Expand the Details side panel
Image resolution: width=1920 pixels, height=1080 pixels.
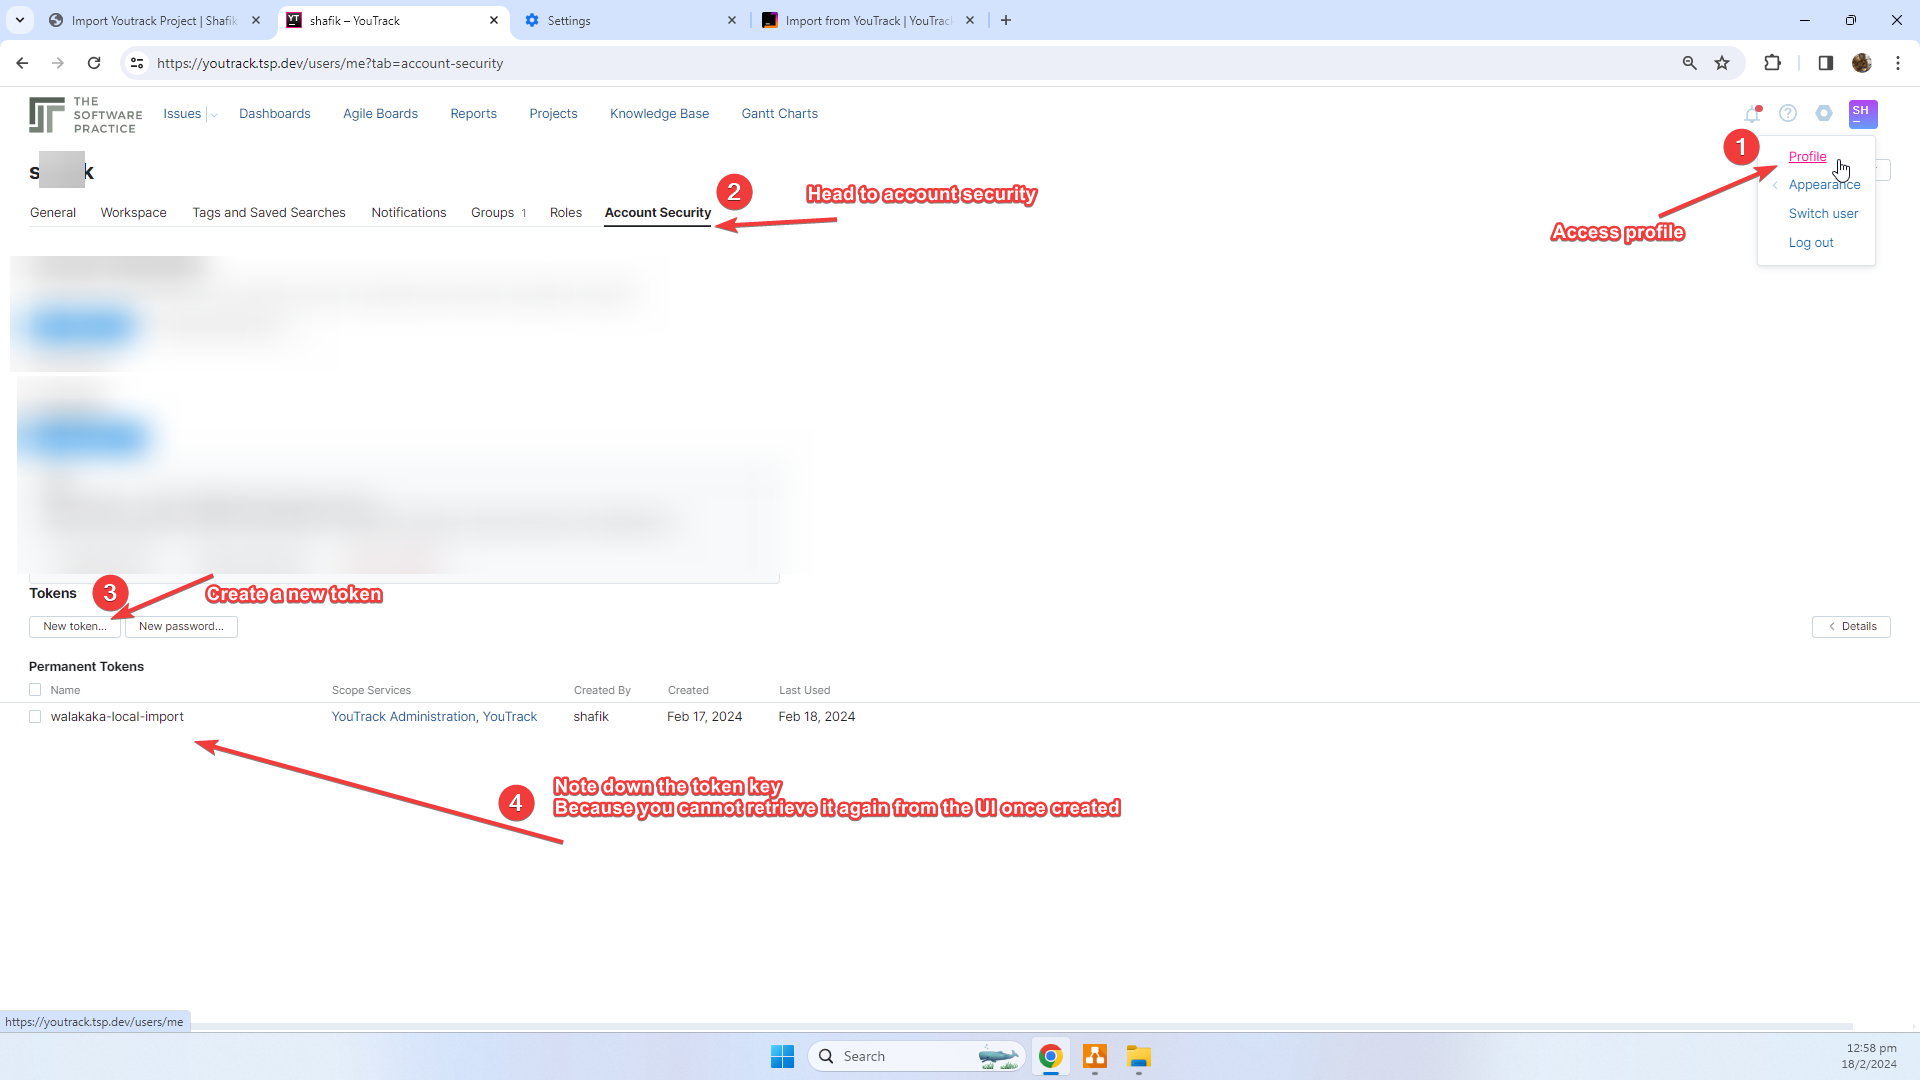(1851, 627)
